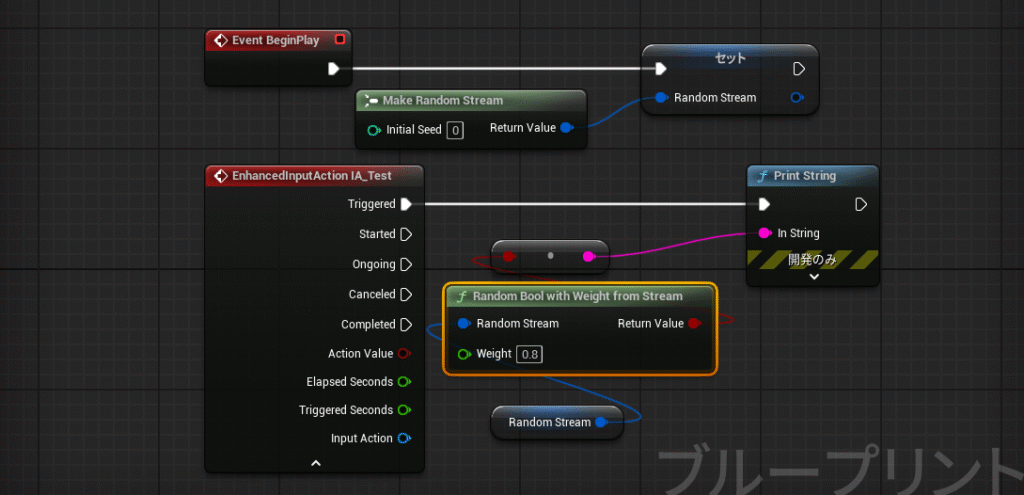Click Print String execution input pin
This screenshot has width=1024, height=495.
(764, 204)
